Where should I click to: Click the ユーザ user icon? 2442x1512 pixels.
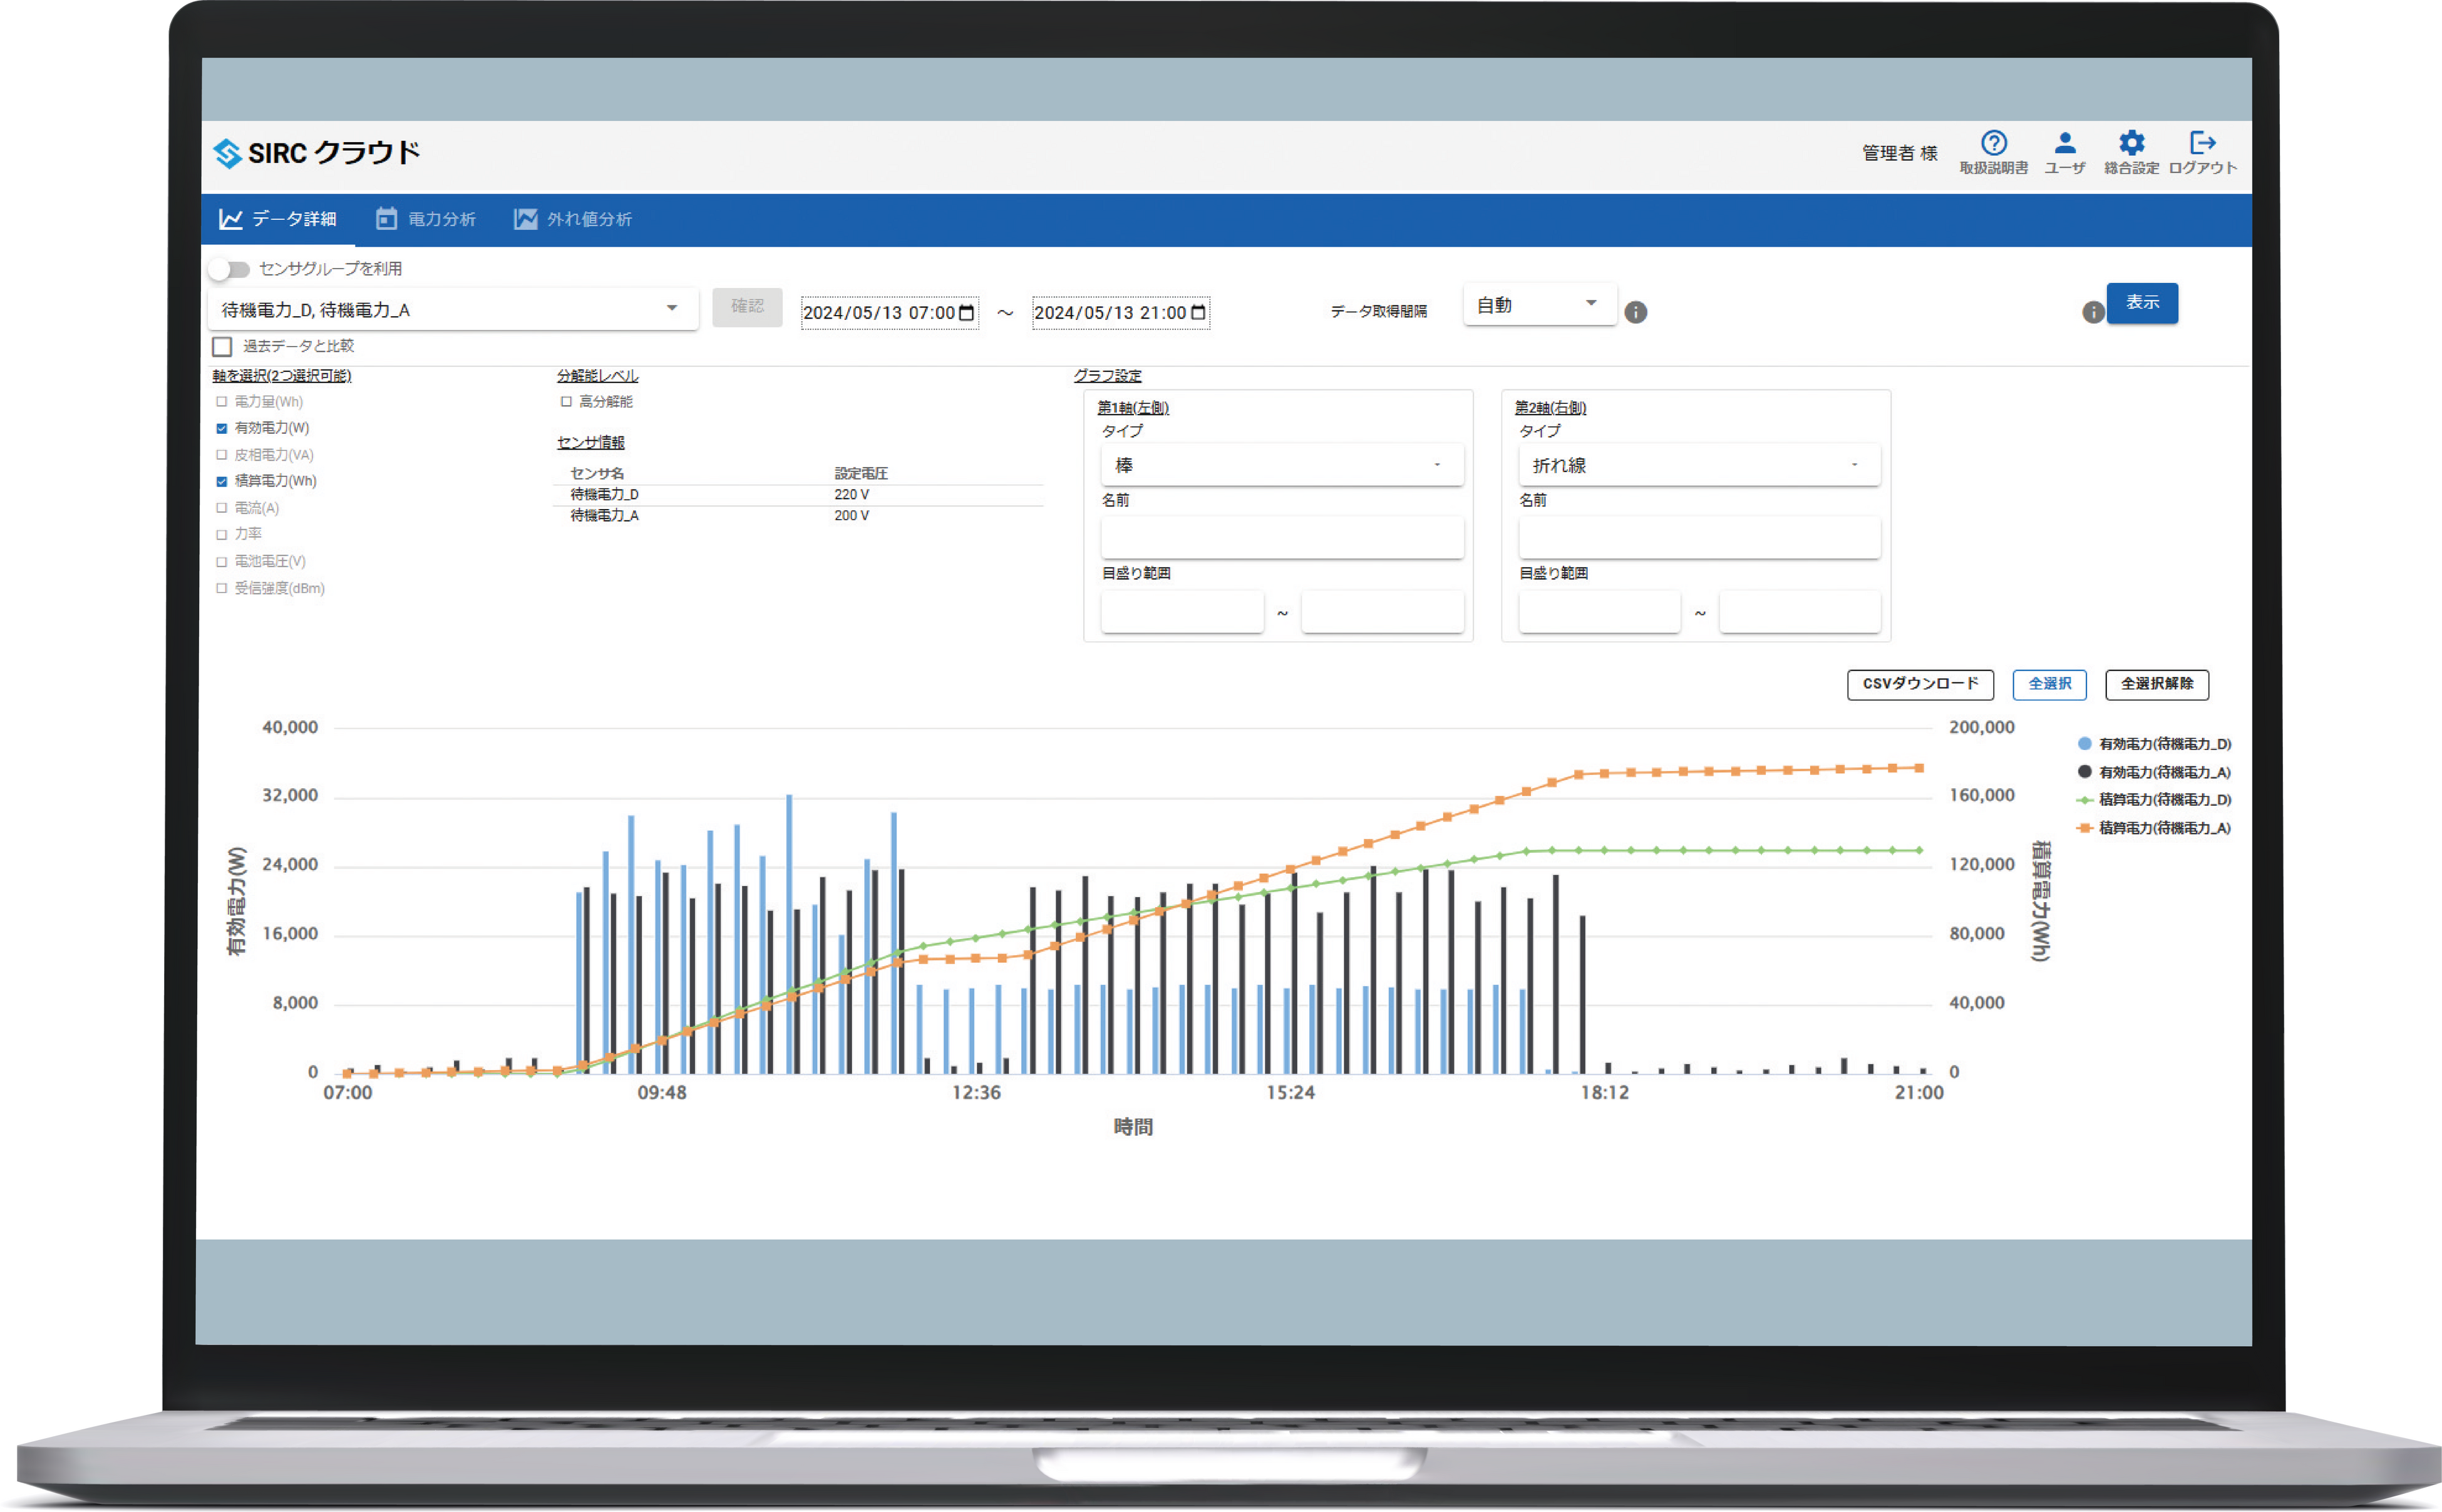pos(2064,143)
